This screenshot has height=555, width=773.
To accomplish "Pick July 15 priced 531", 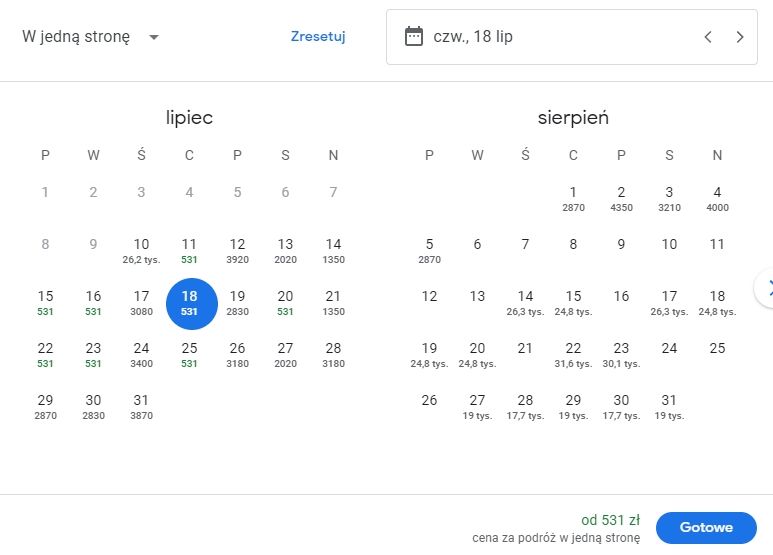I will click(45, 303).
